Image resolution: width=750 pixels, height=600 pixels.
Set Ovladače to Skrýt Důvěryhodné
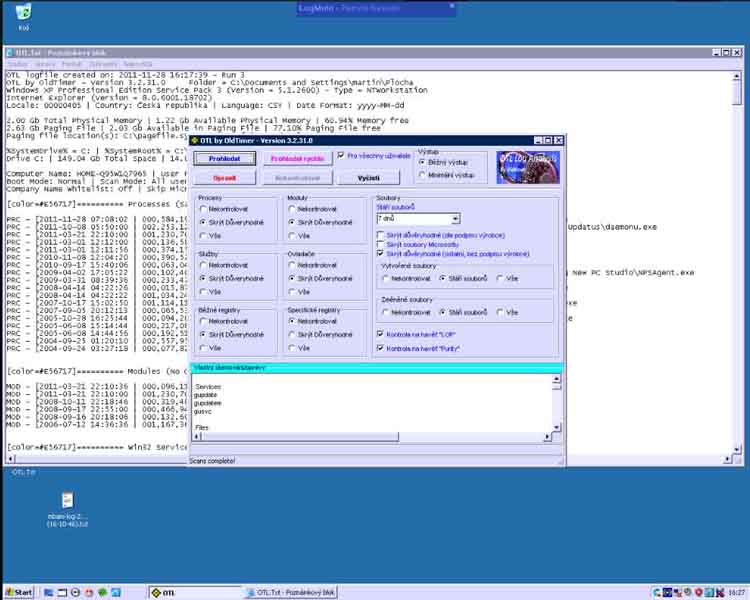292,278
